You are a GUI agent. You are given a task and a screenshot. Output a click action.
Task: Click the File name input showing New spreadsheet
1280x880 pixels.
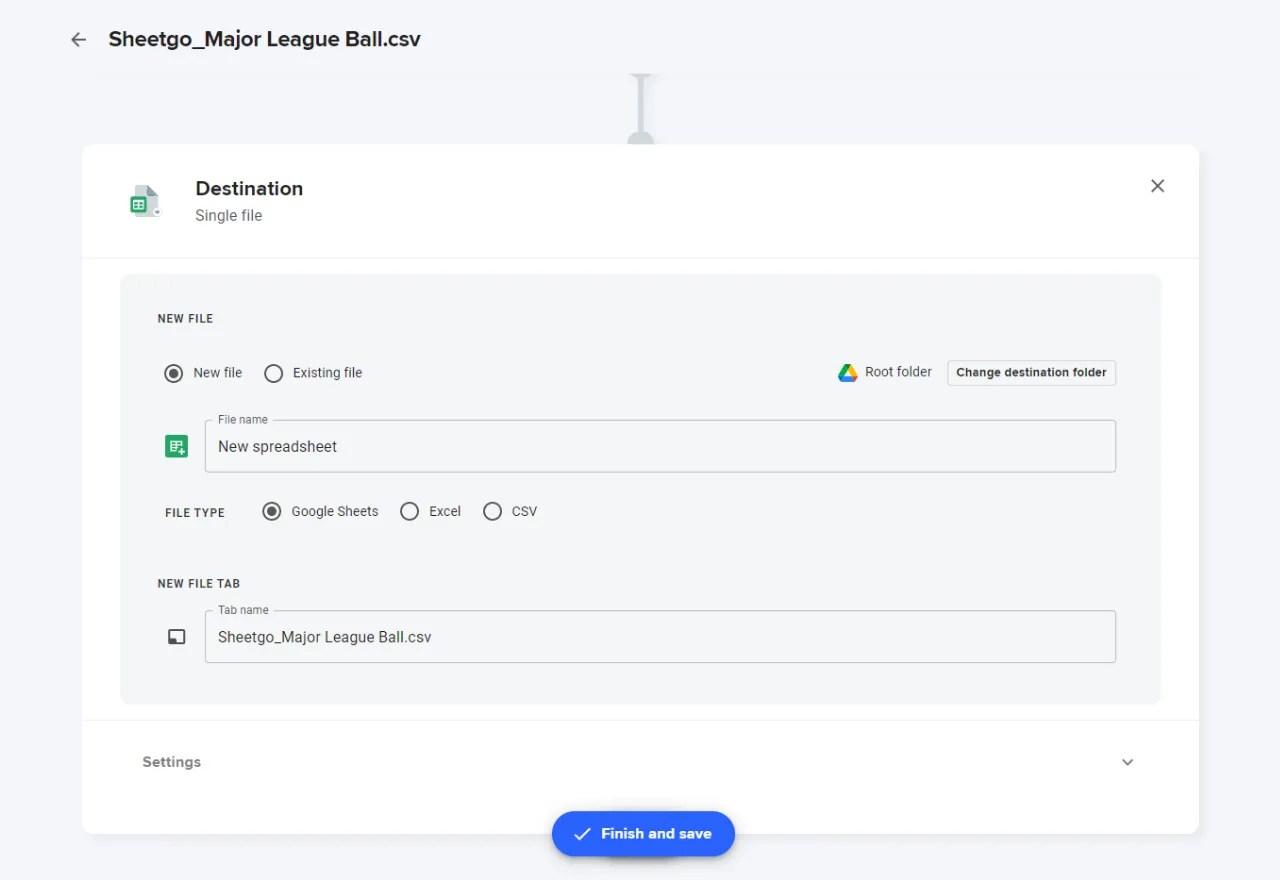(x=660, y=446)
